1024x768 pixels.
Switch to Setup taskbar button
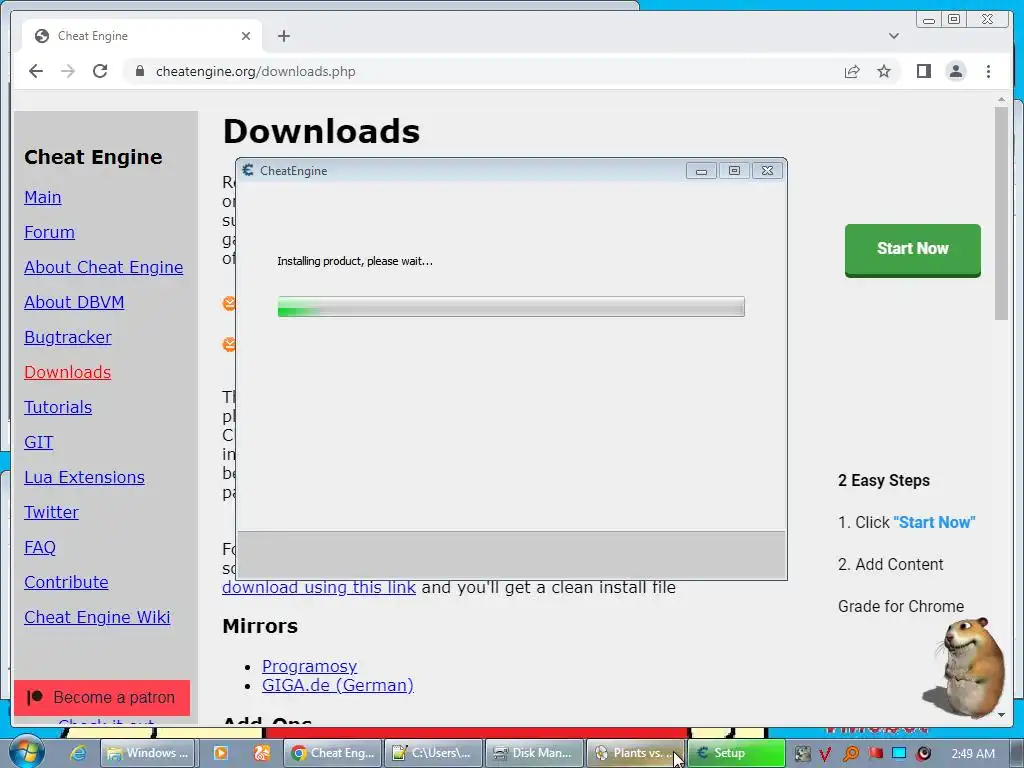pos(736,753)
